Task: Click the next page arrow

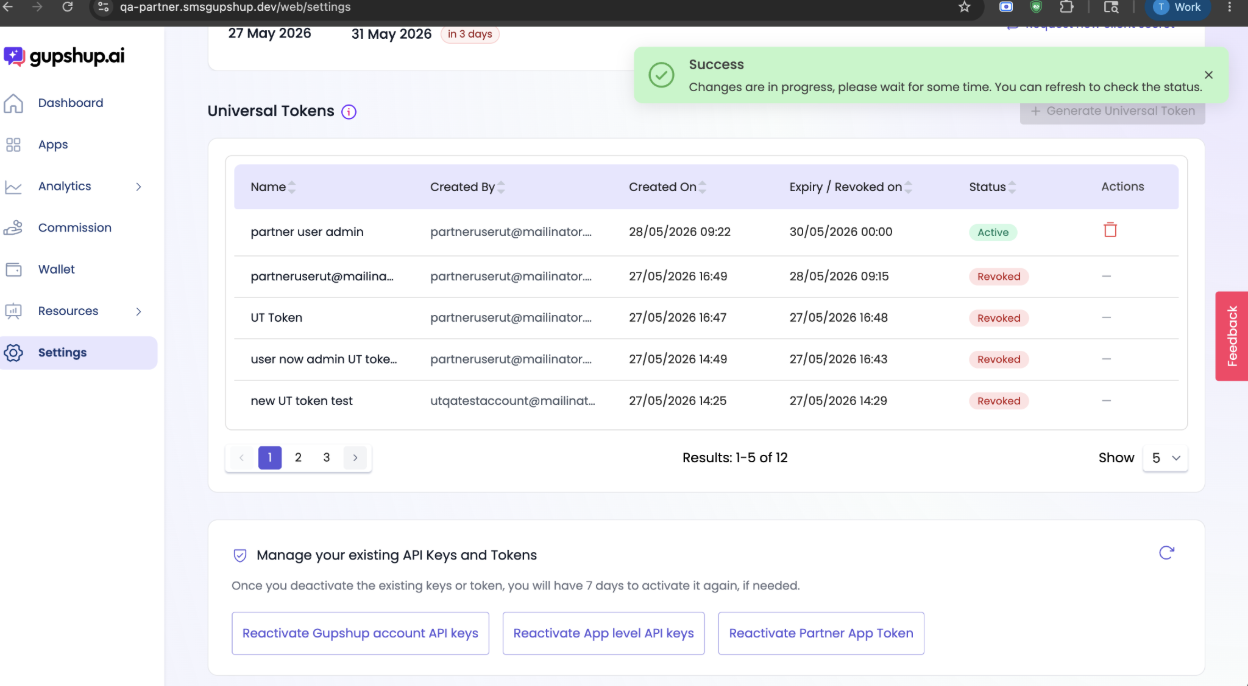Action: (x=355, y=458)
